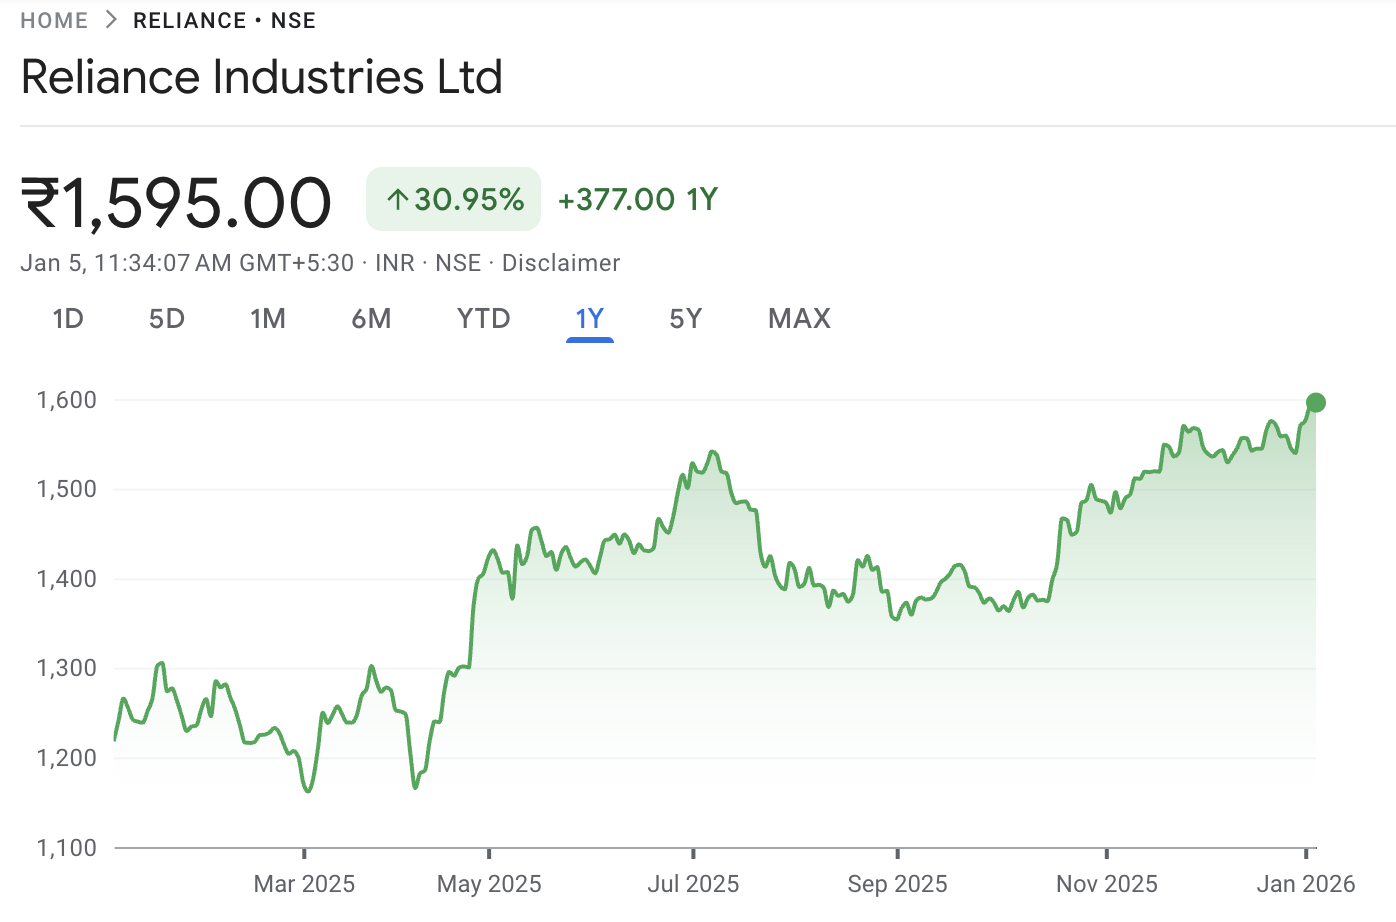Open the 1M price chart
Viewport: 1396px width, 922px height.
268,318
